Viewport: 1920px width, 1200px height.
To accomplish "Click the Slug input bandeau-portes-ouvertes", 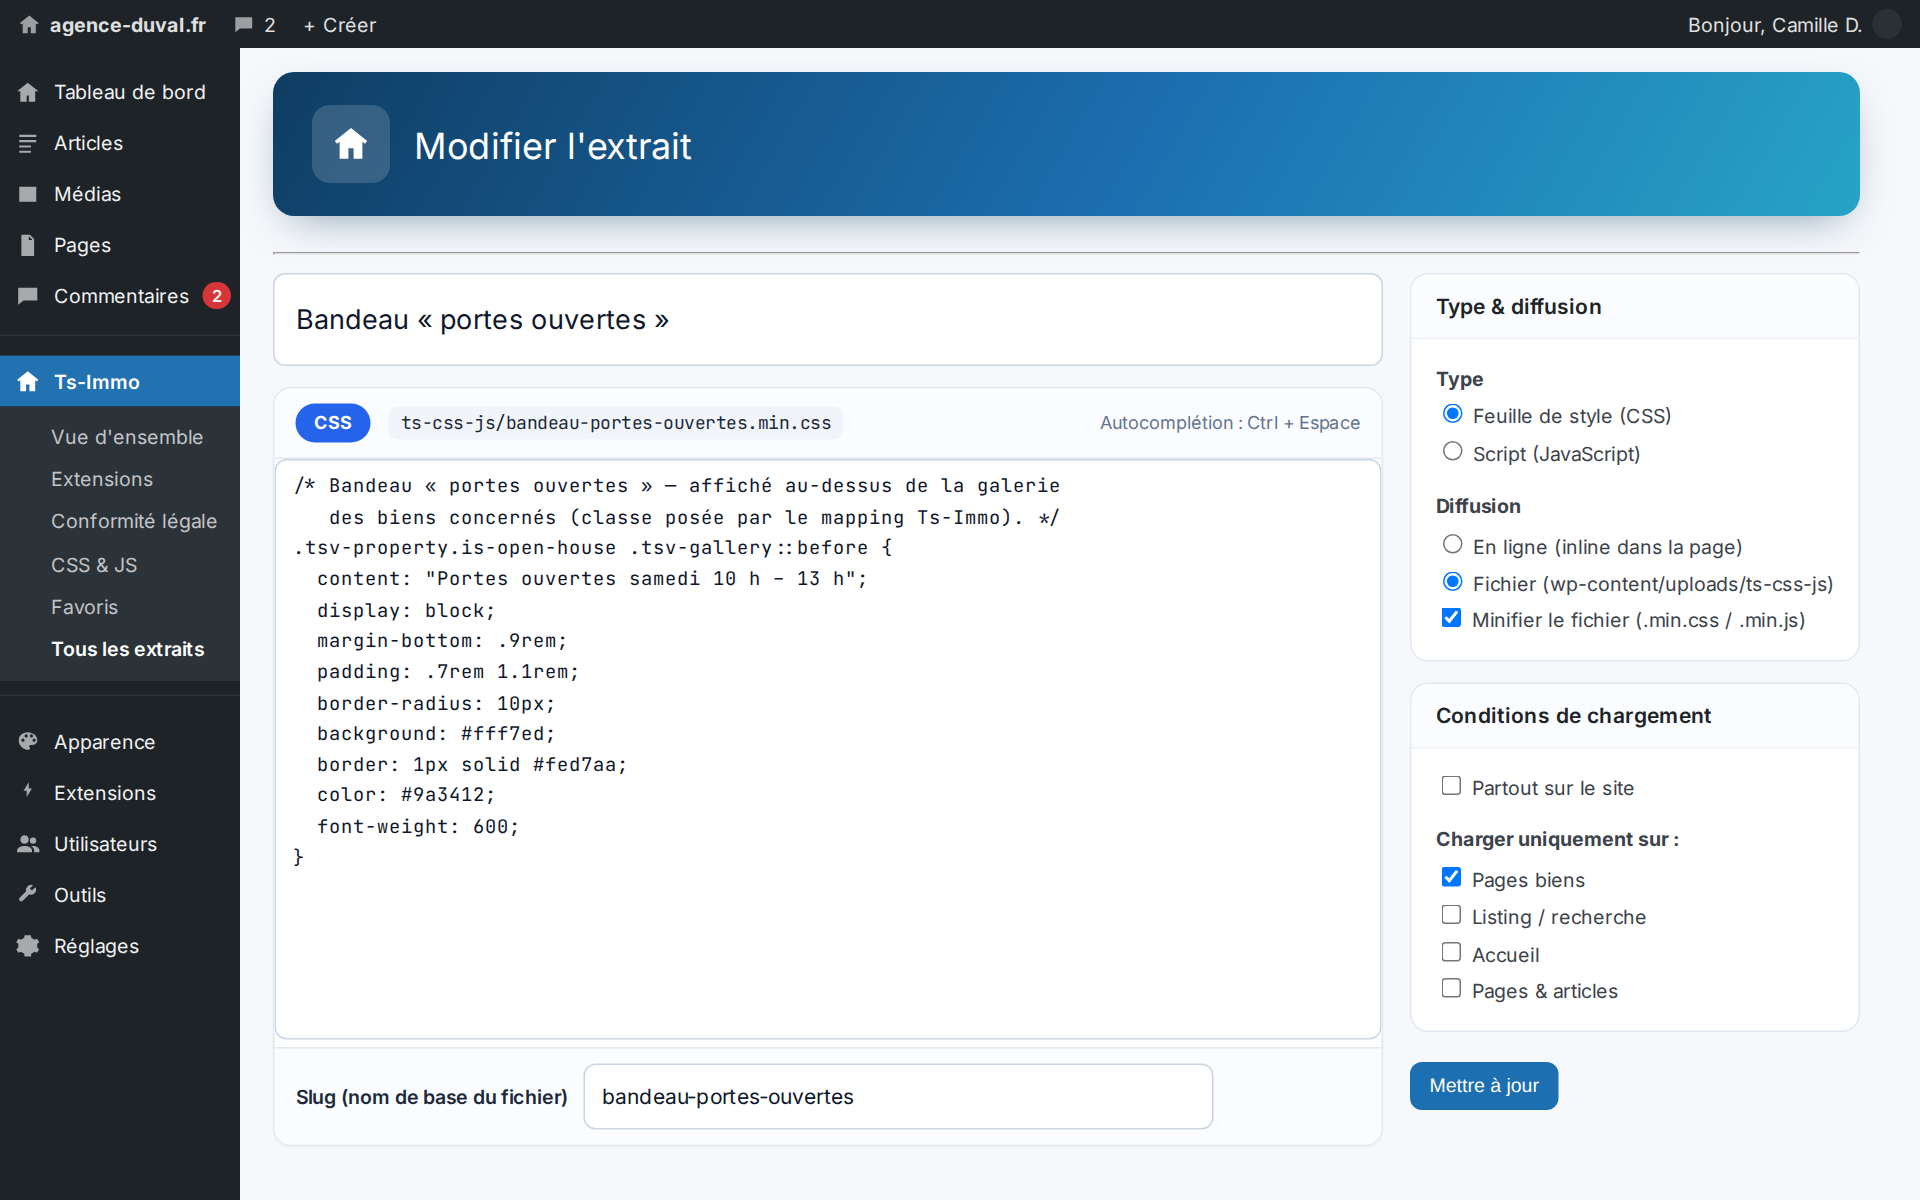I will coord(898,1097).
